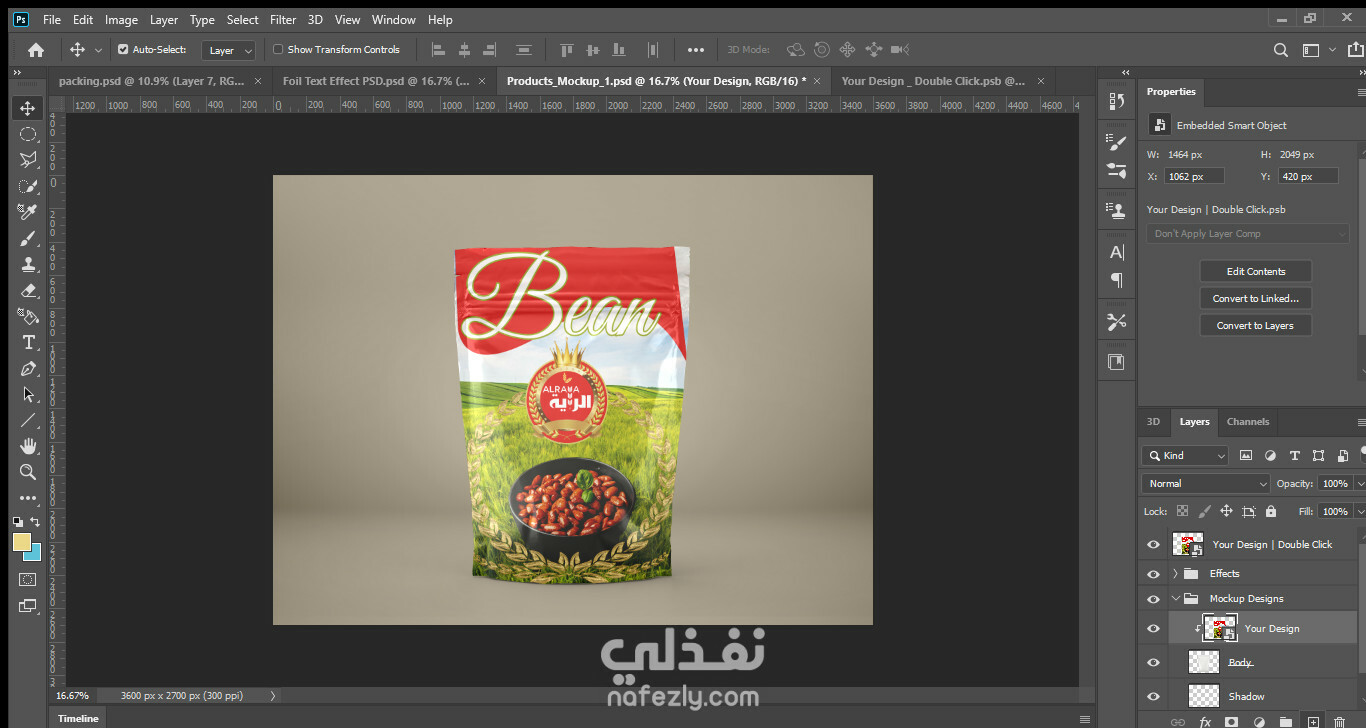Open the Kind filter dropdown

[1185, 455]
